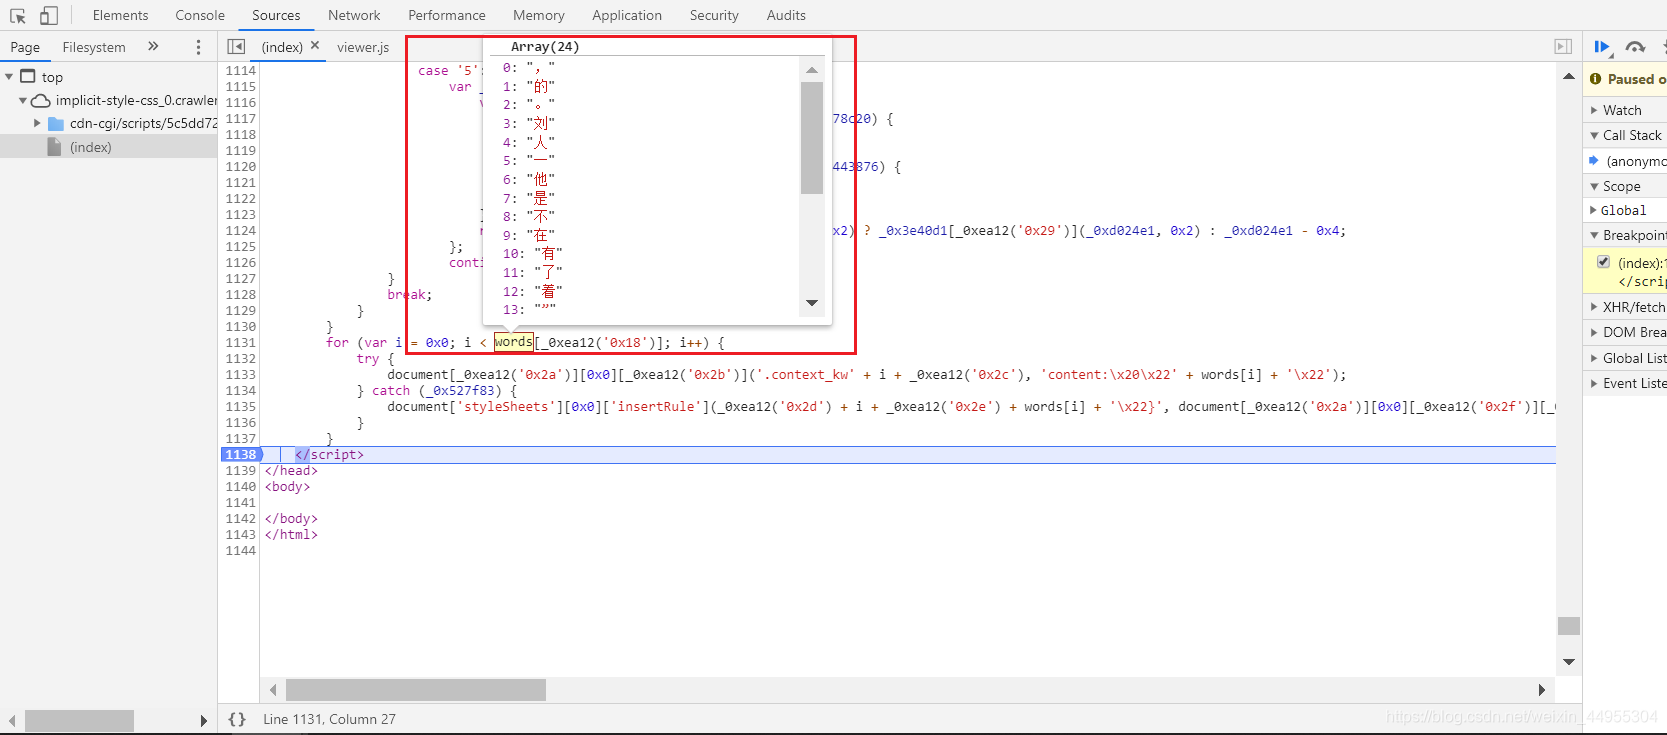Click the Line 1131, Column 27 status
Screen dimensions: 1667x735
[329, 719]
